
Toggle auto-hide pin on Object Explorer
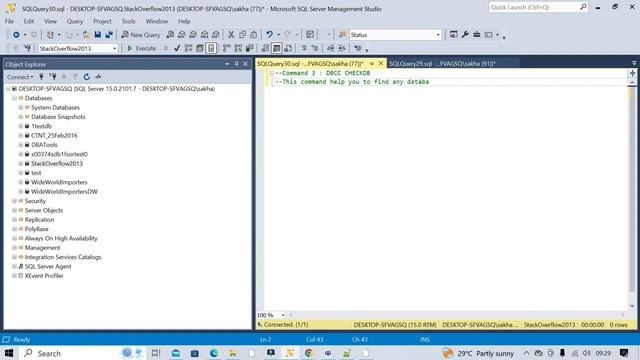coord(236,64)
